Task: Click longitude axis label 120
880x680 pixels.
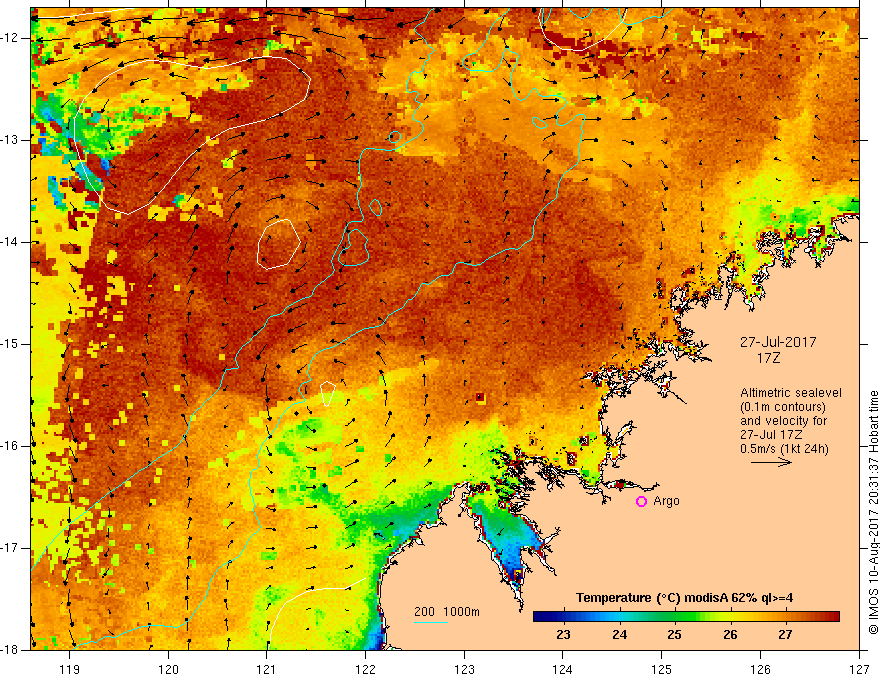Action: (168, 669)
